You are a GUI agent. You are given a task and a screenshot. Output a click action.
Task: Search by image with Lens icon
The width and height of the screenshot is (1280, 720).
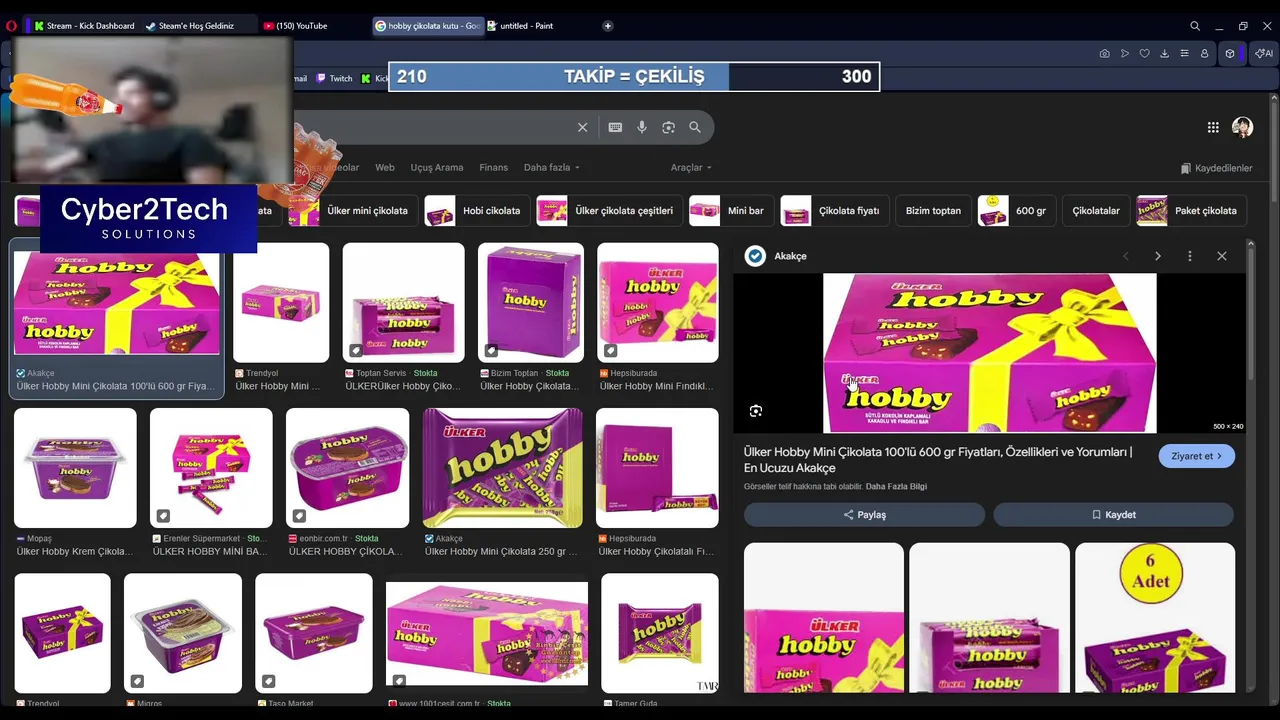(668, 127)
